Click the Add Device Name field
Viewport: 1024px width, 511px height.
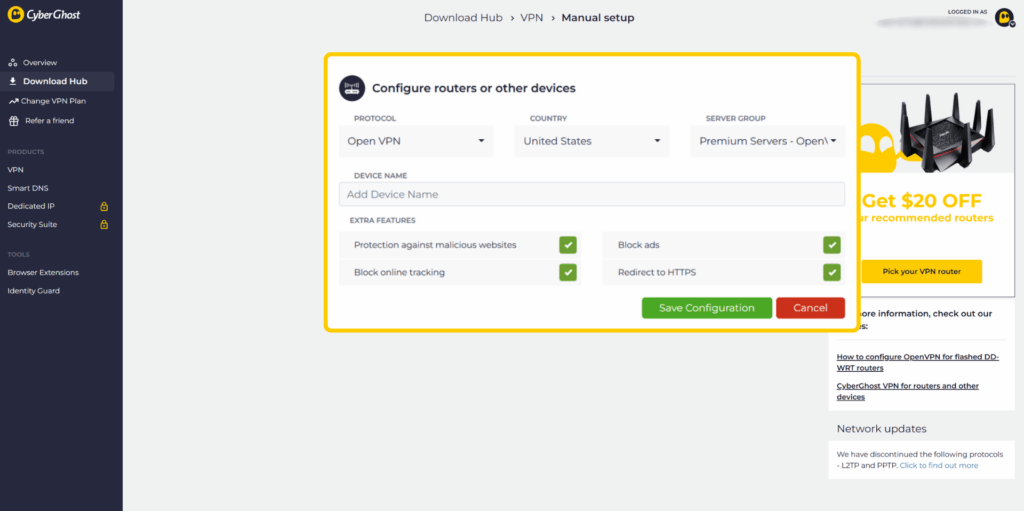coord(591,194)
